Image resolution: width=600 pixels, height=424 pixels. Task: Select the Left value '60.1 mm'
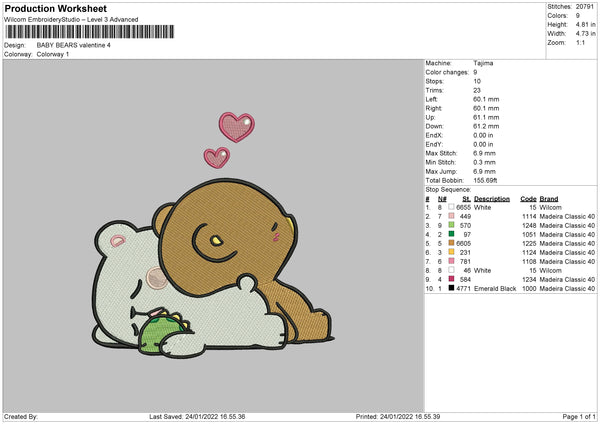[486, 99]
